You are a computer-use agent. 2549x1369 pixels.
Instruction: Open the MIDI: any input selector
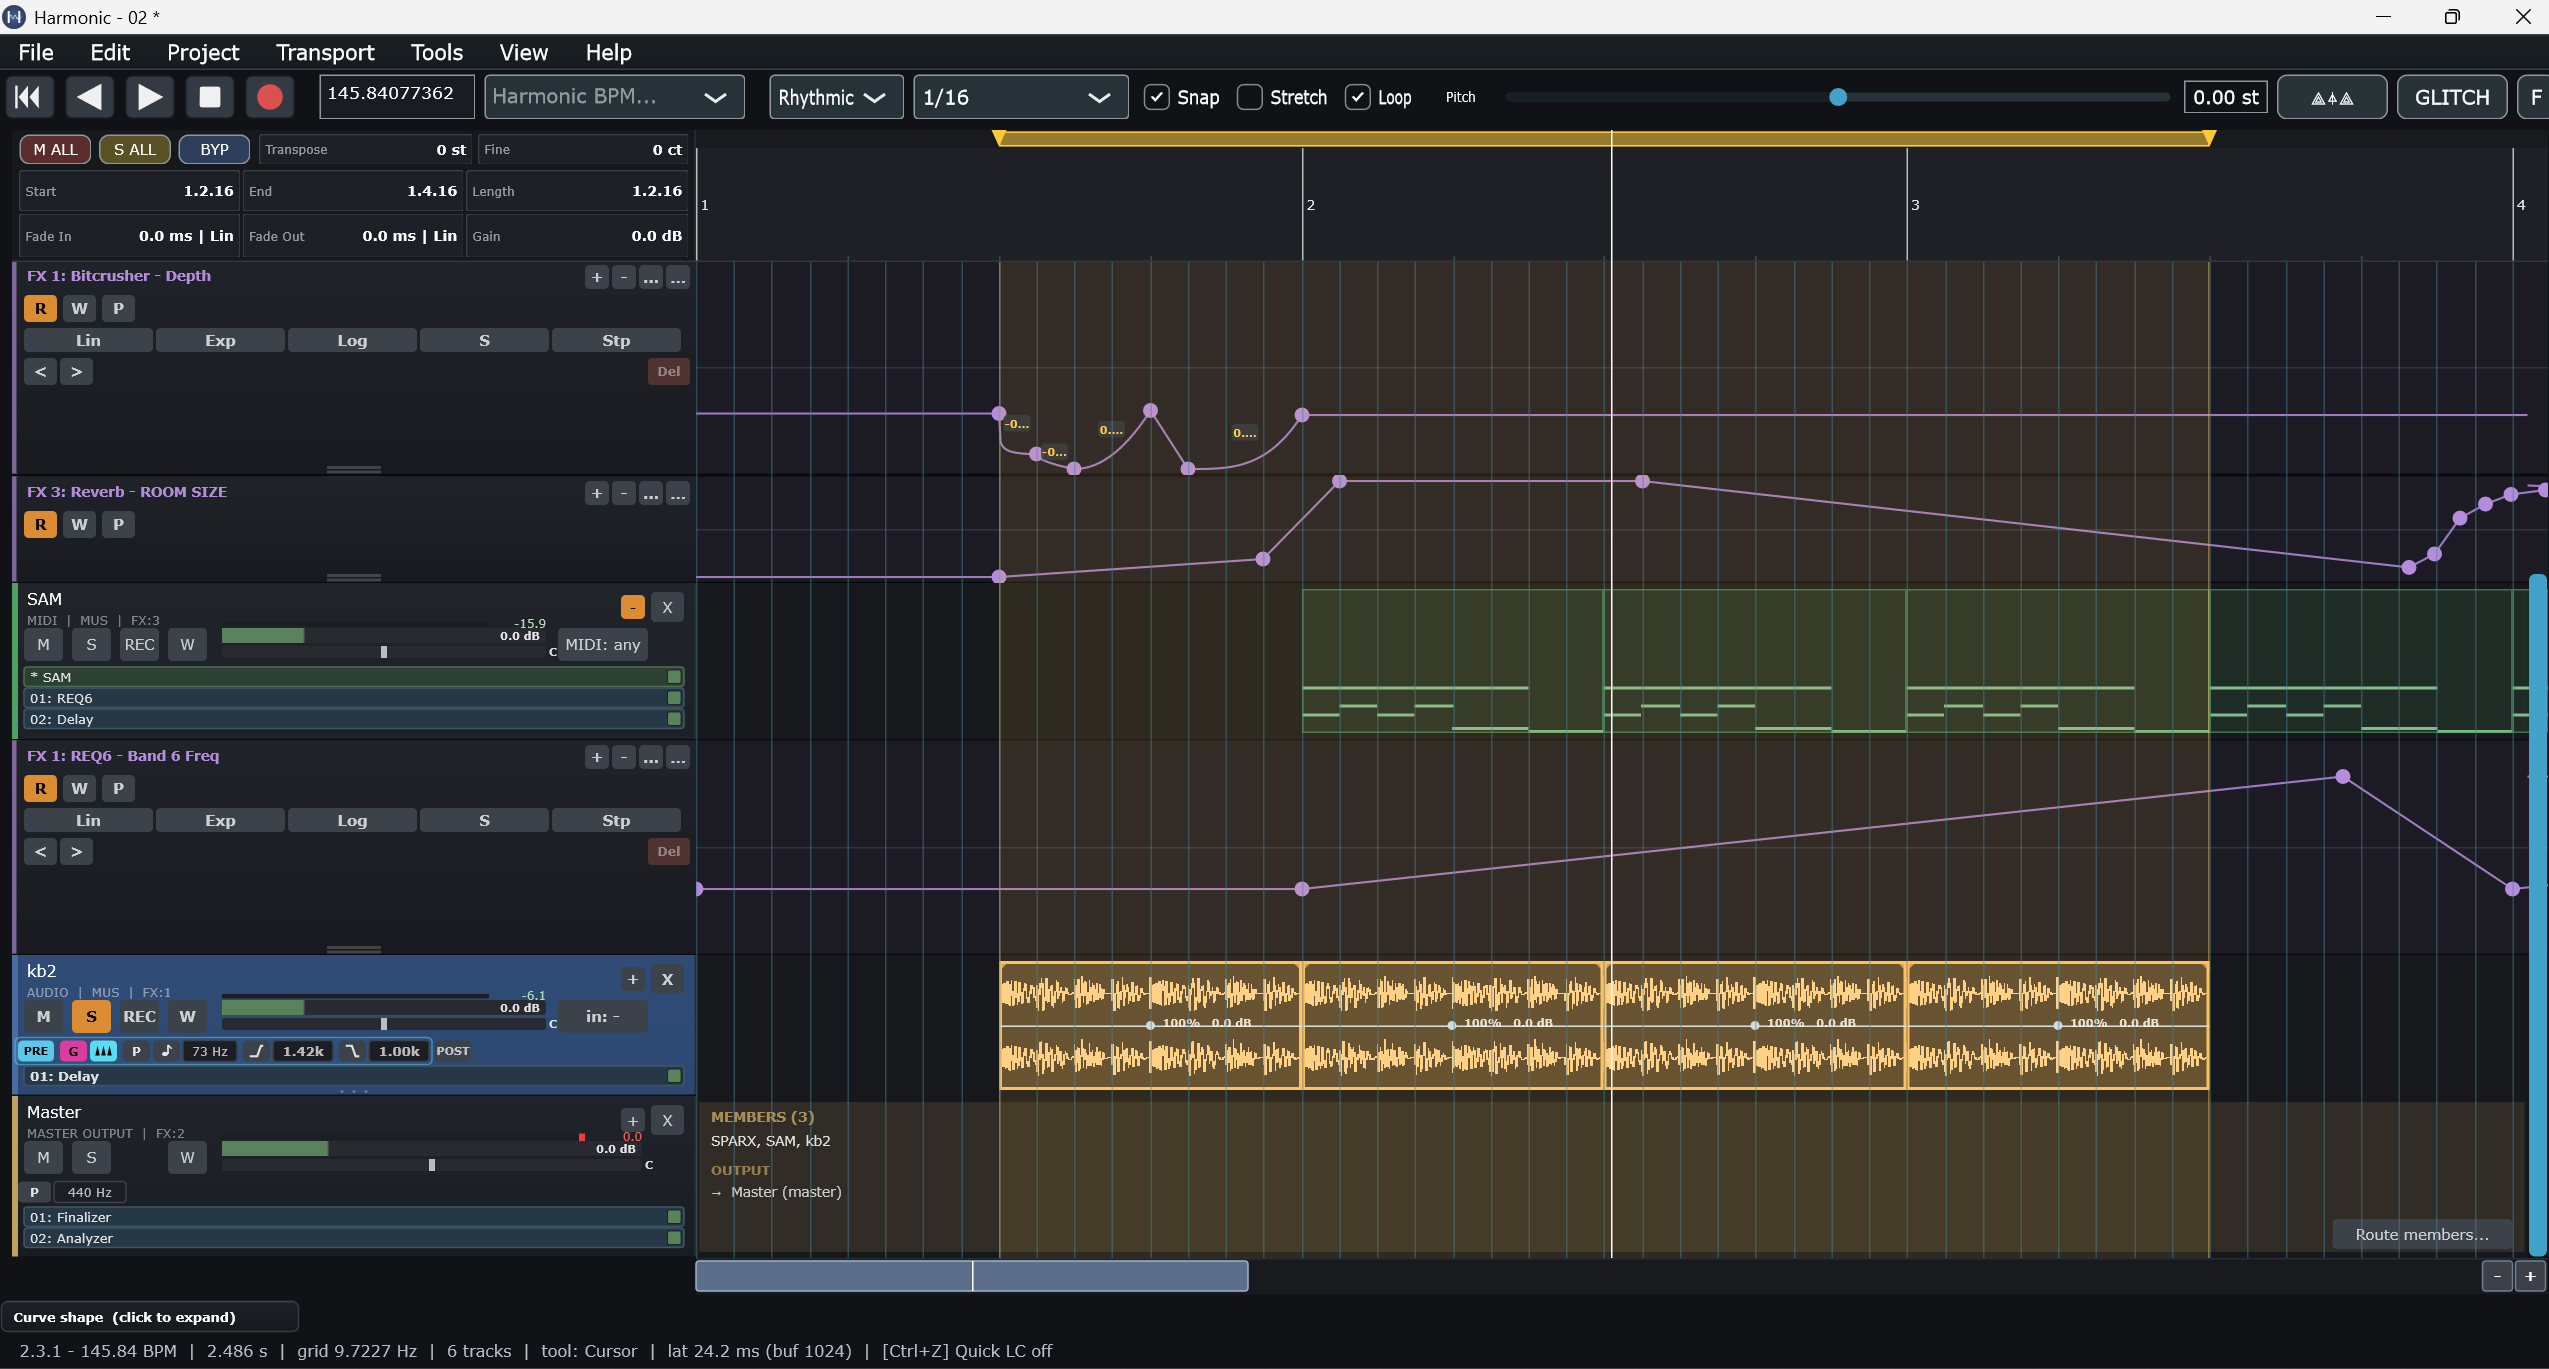[602, 645]
